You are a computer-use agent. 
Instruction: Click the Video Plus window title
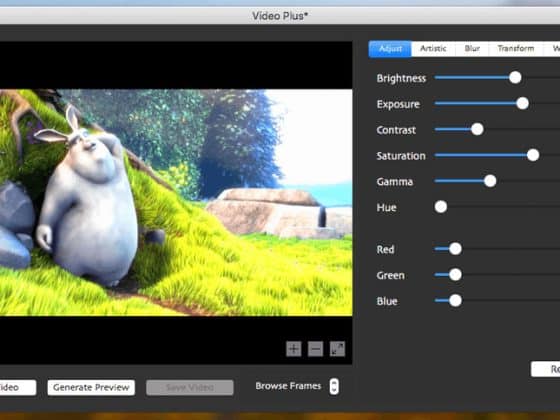pos(280,16)
